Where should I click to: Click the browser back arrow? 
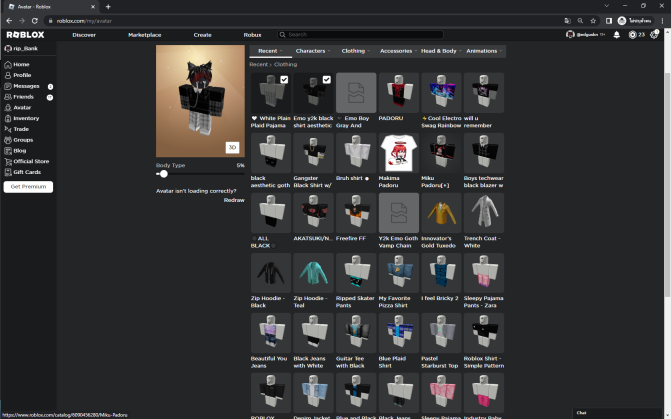9,21
